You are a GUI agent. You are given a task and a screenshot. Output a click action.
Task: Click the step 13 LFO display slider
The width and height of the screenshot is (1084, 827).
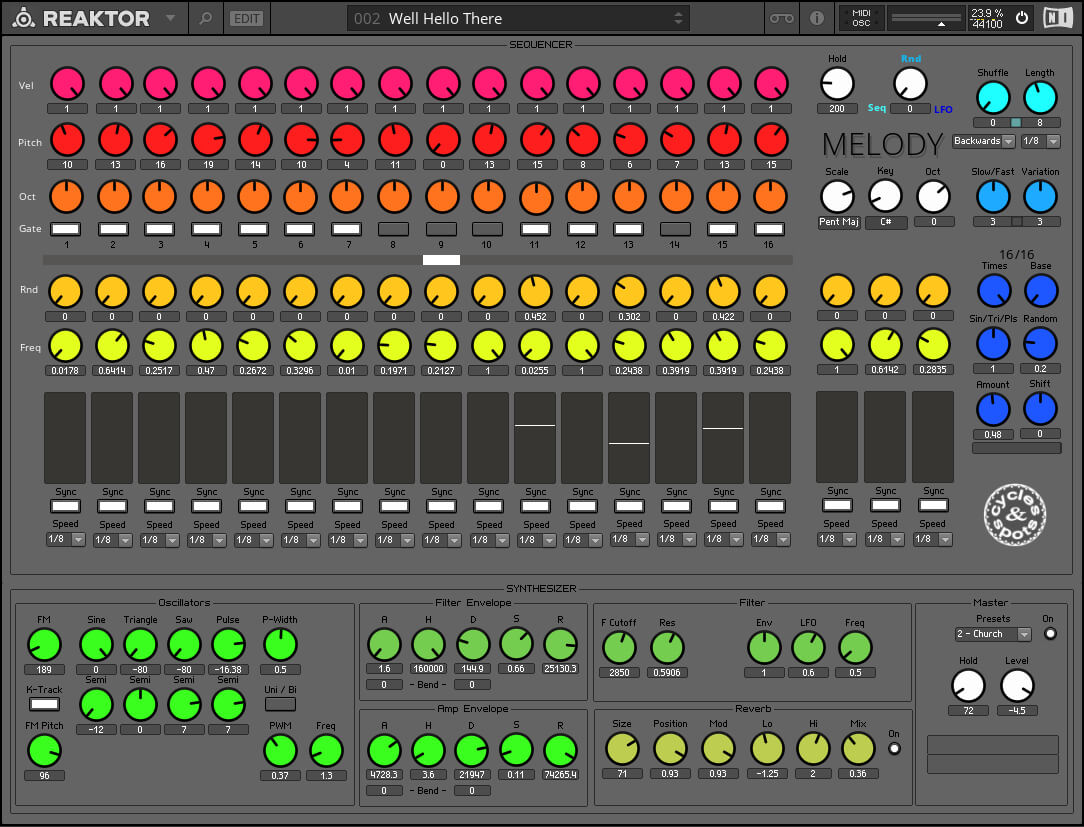[629, 438]
